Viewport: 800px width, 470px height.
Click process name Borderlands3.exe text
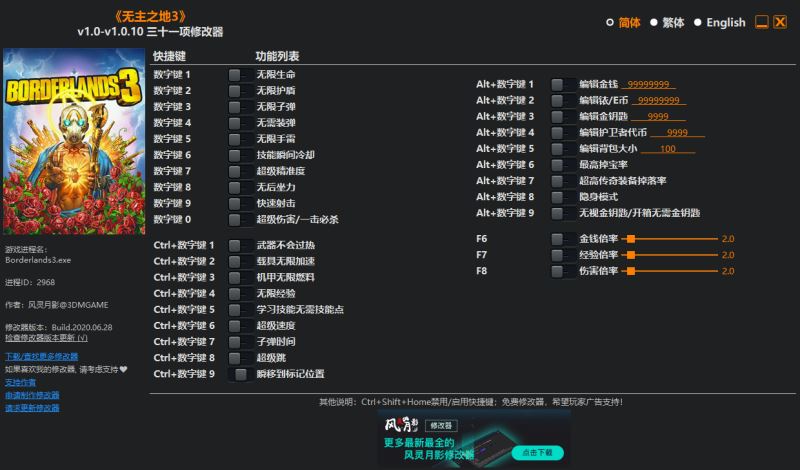point(38,260)
